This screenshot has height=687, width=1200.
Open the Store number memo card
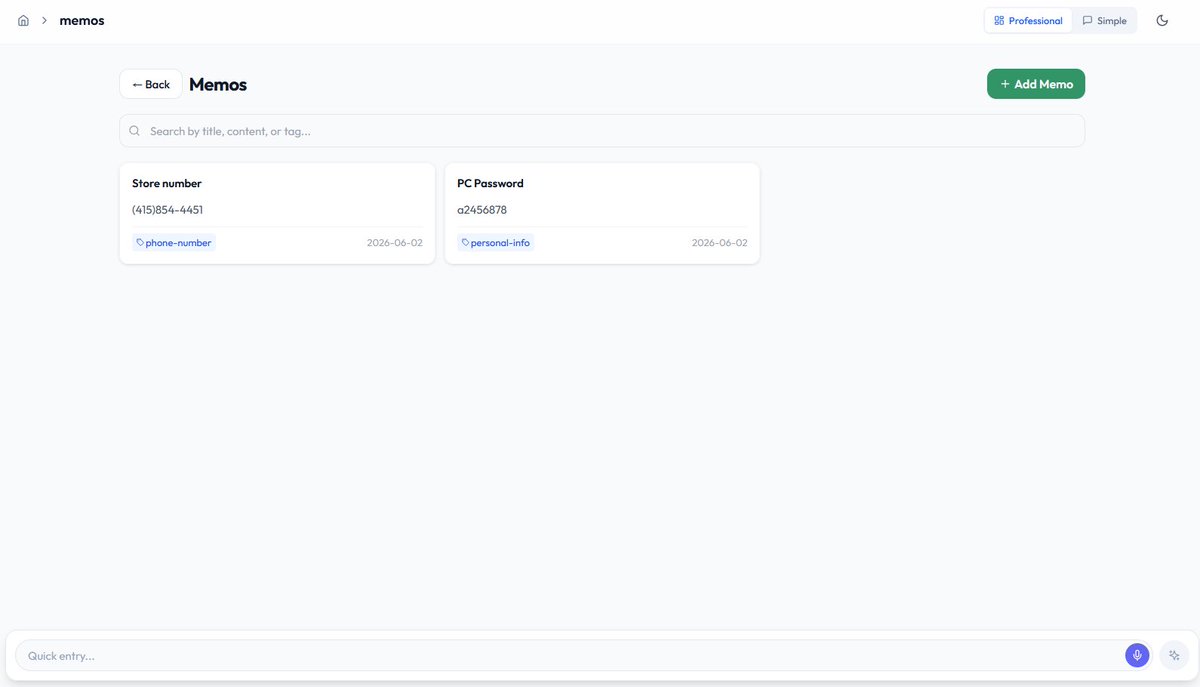click(x=277, y=214)
